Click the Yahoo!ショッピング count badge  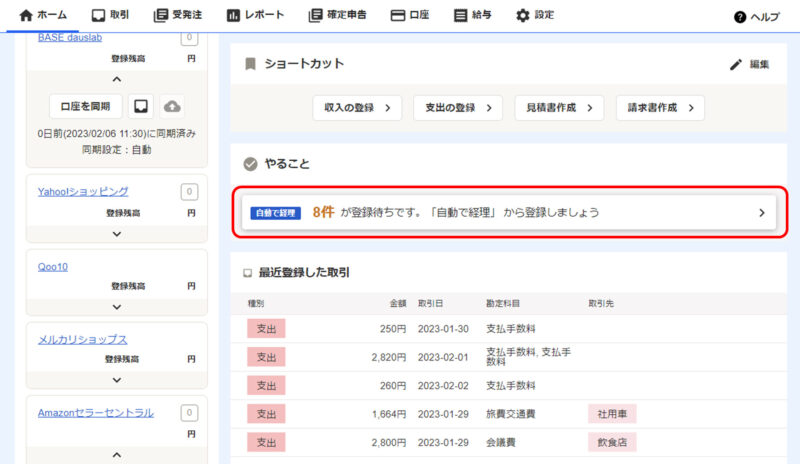pos(189,192)
